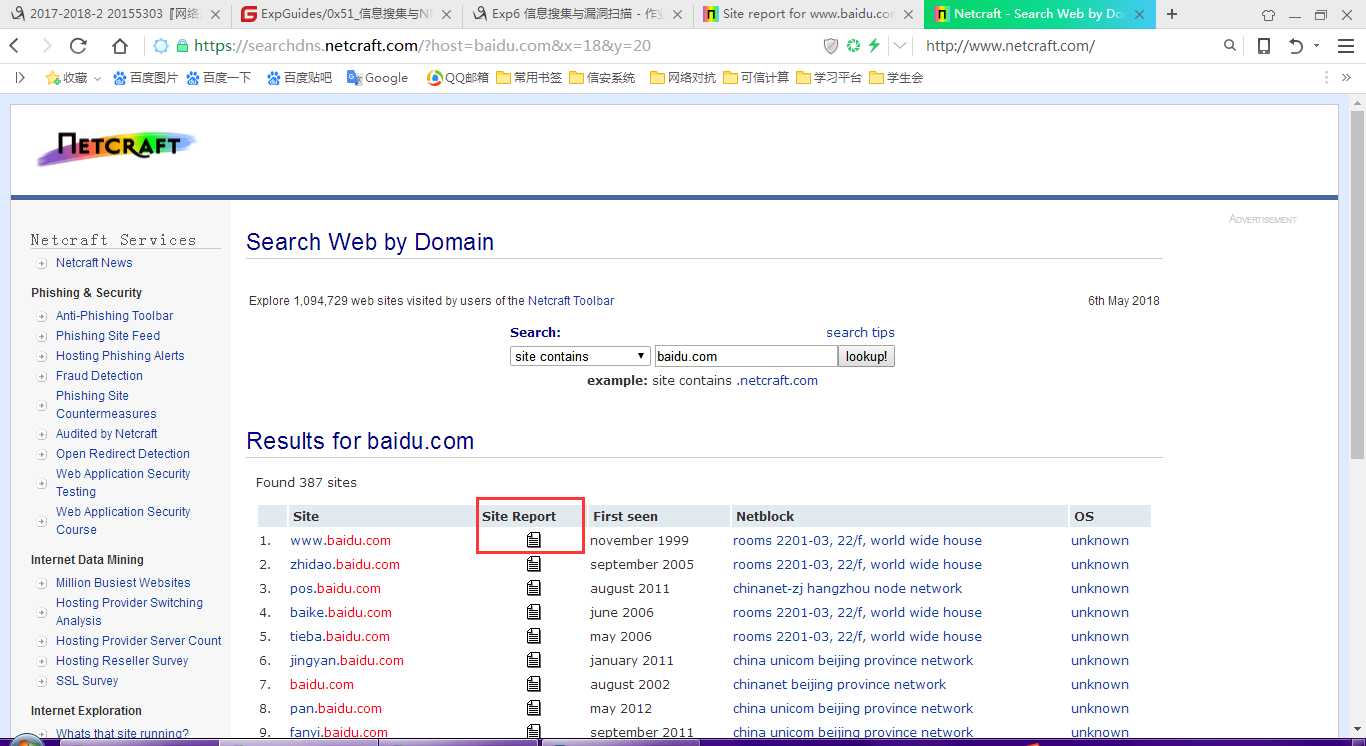The height and width of the screenshot is (746, 1366).
Task: Expand the address bar dropdown arrow
Action: click(900, 46)
